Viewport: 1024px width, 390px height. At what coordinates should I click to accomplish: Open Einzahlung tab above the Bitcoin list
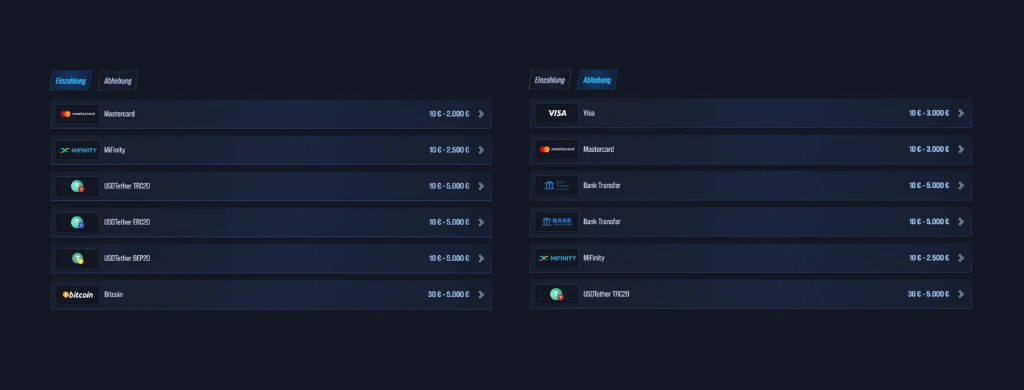[x=71, y=81]
